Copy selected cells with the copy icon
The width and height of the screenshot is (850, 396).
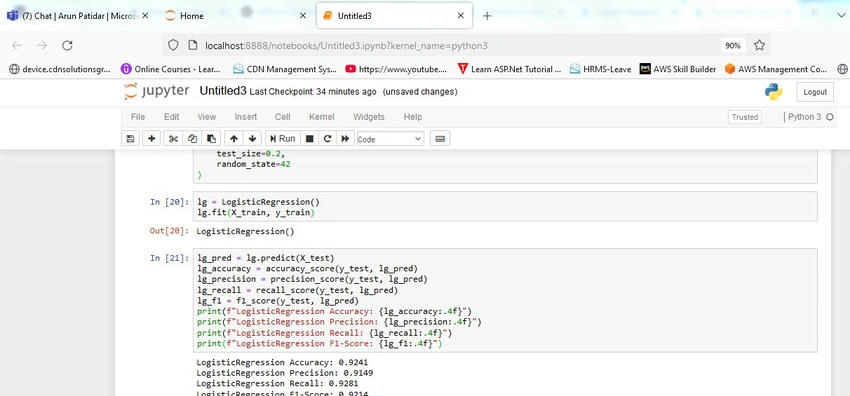[x=192, y=139]
